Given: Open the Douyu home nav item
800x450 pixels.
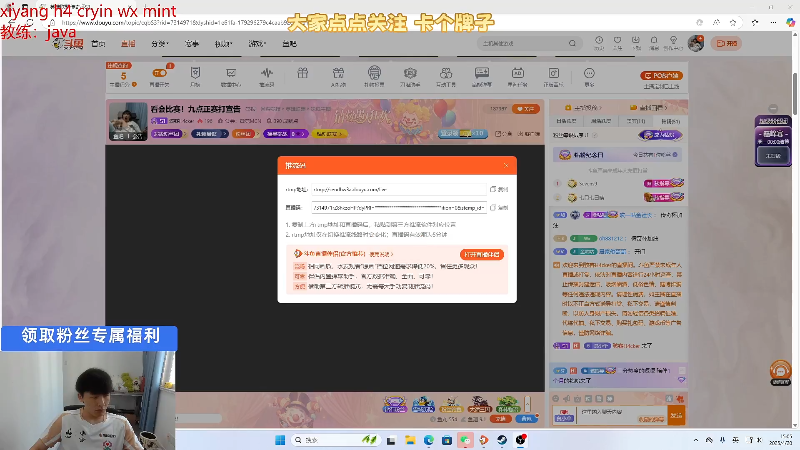Looking at the screenshot, I should pos(98,44).
